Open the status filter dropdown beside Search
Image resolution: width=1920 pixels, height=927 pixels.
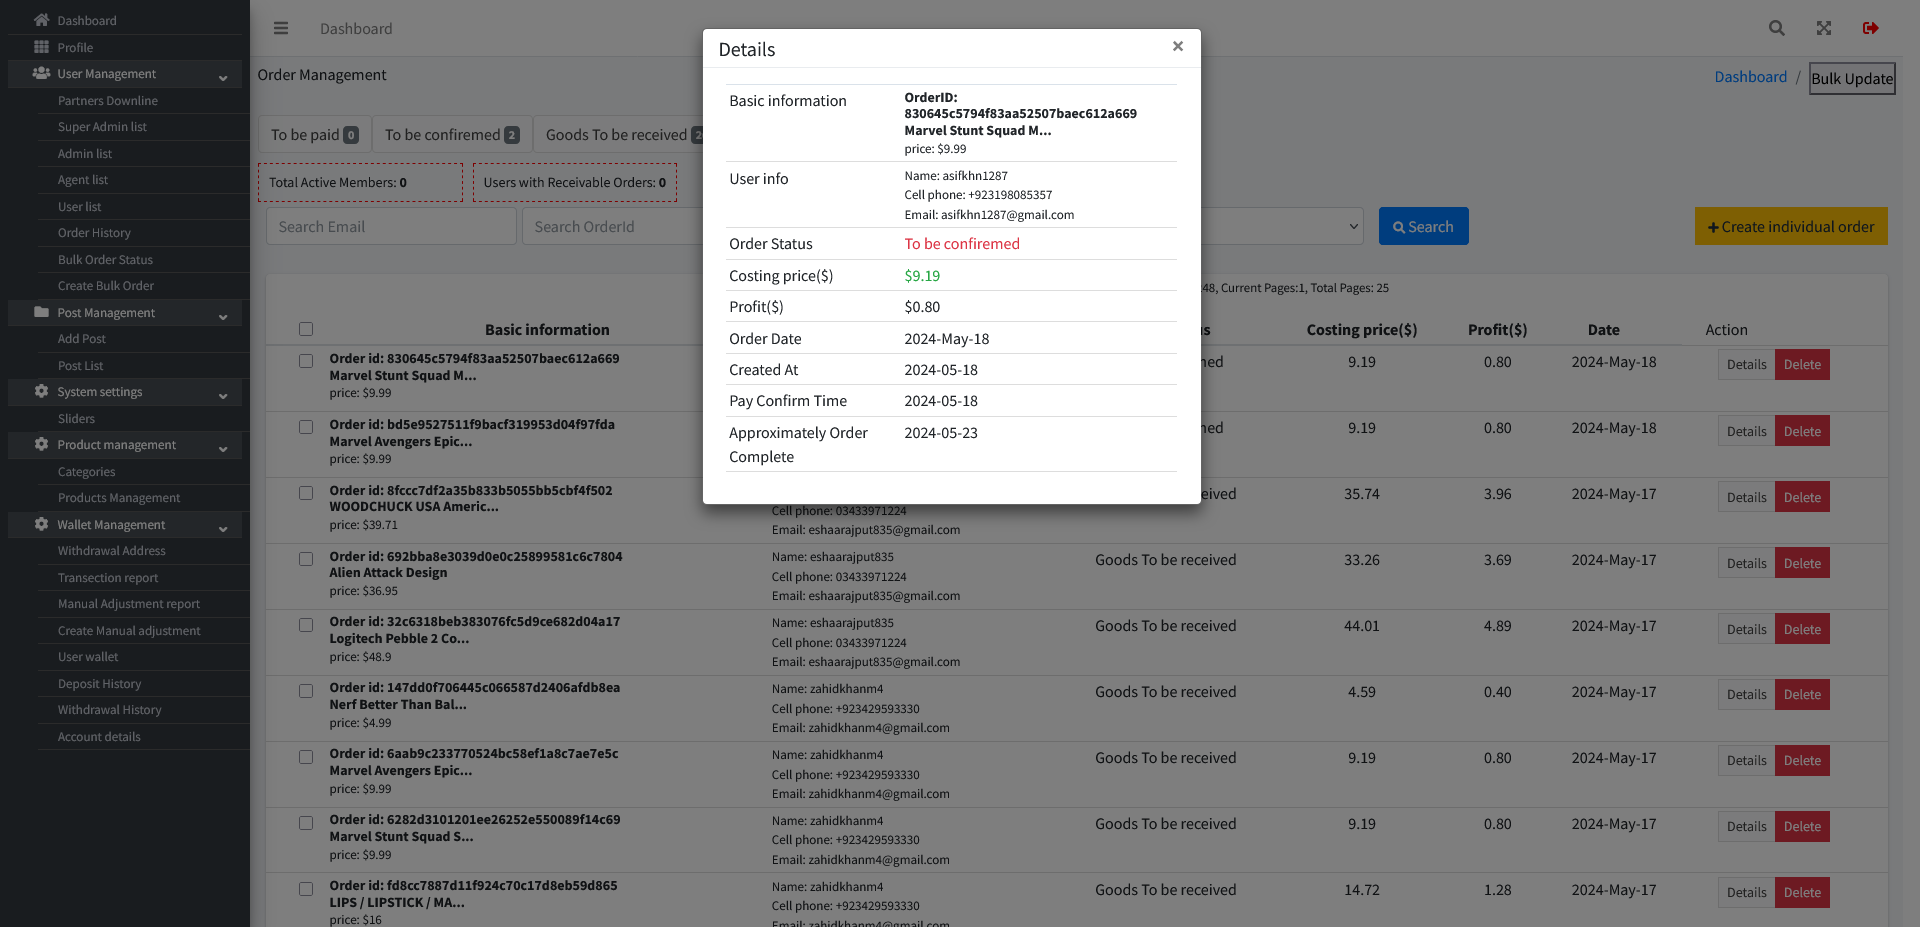coord(1284,226)
